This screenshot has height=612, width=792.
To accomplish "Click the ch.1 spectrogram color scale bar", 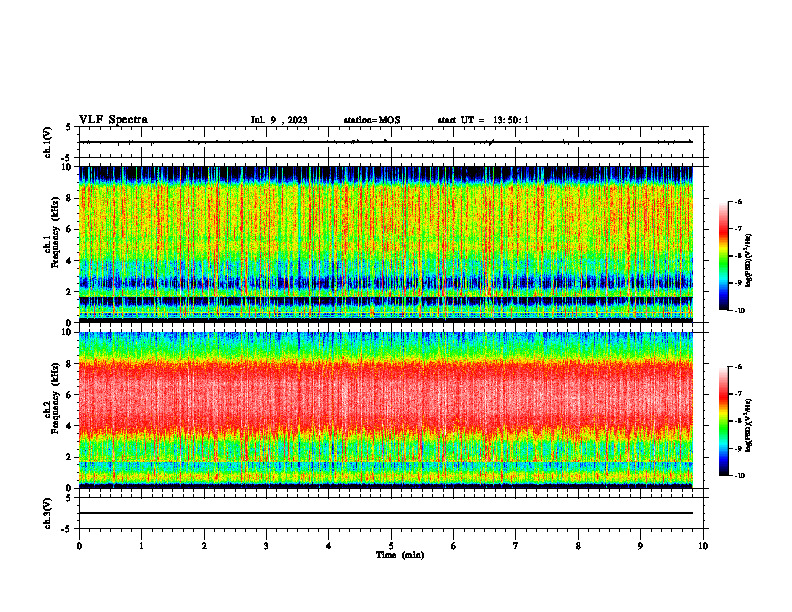I will pos(723,256).
